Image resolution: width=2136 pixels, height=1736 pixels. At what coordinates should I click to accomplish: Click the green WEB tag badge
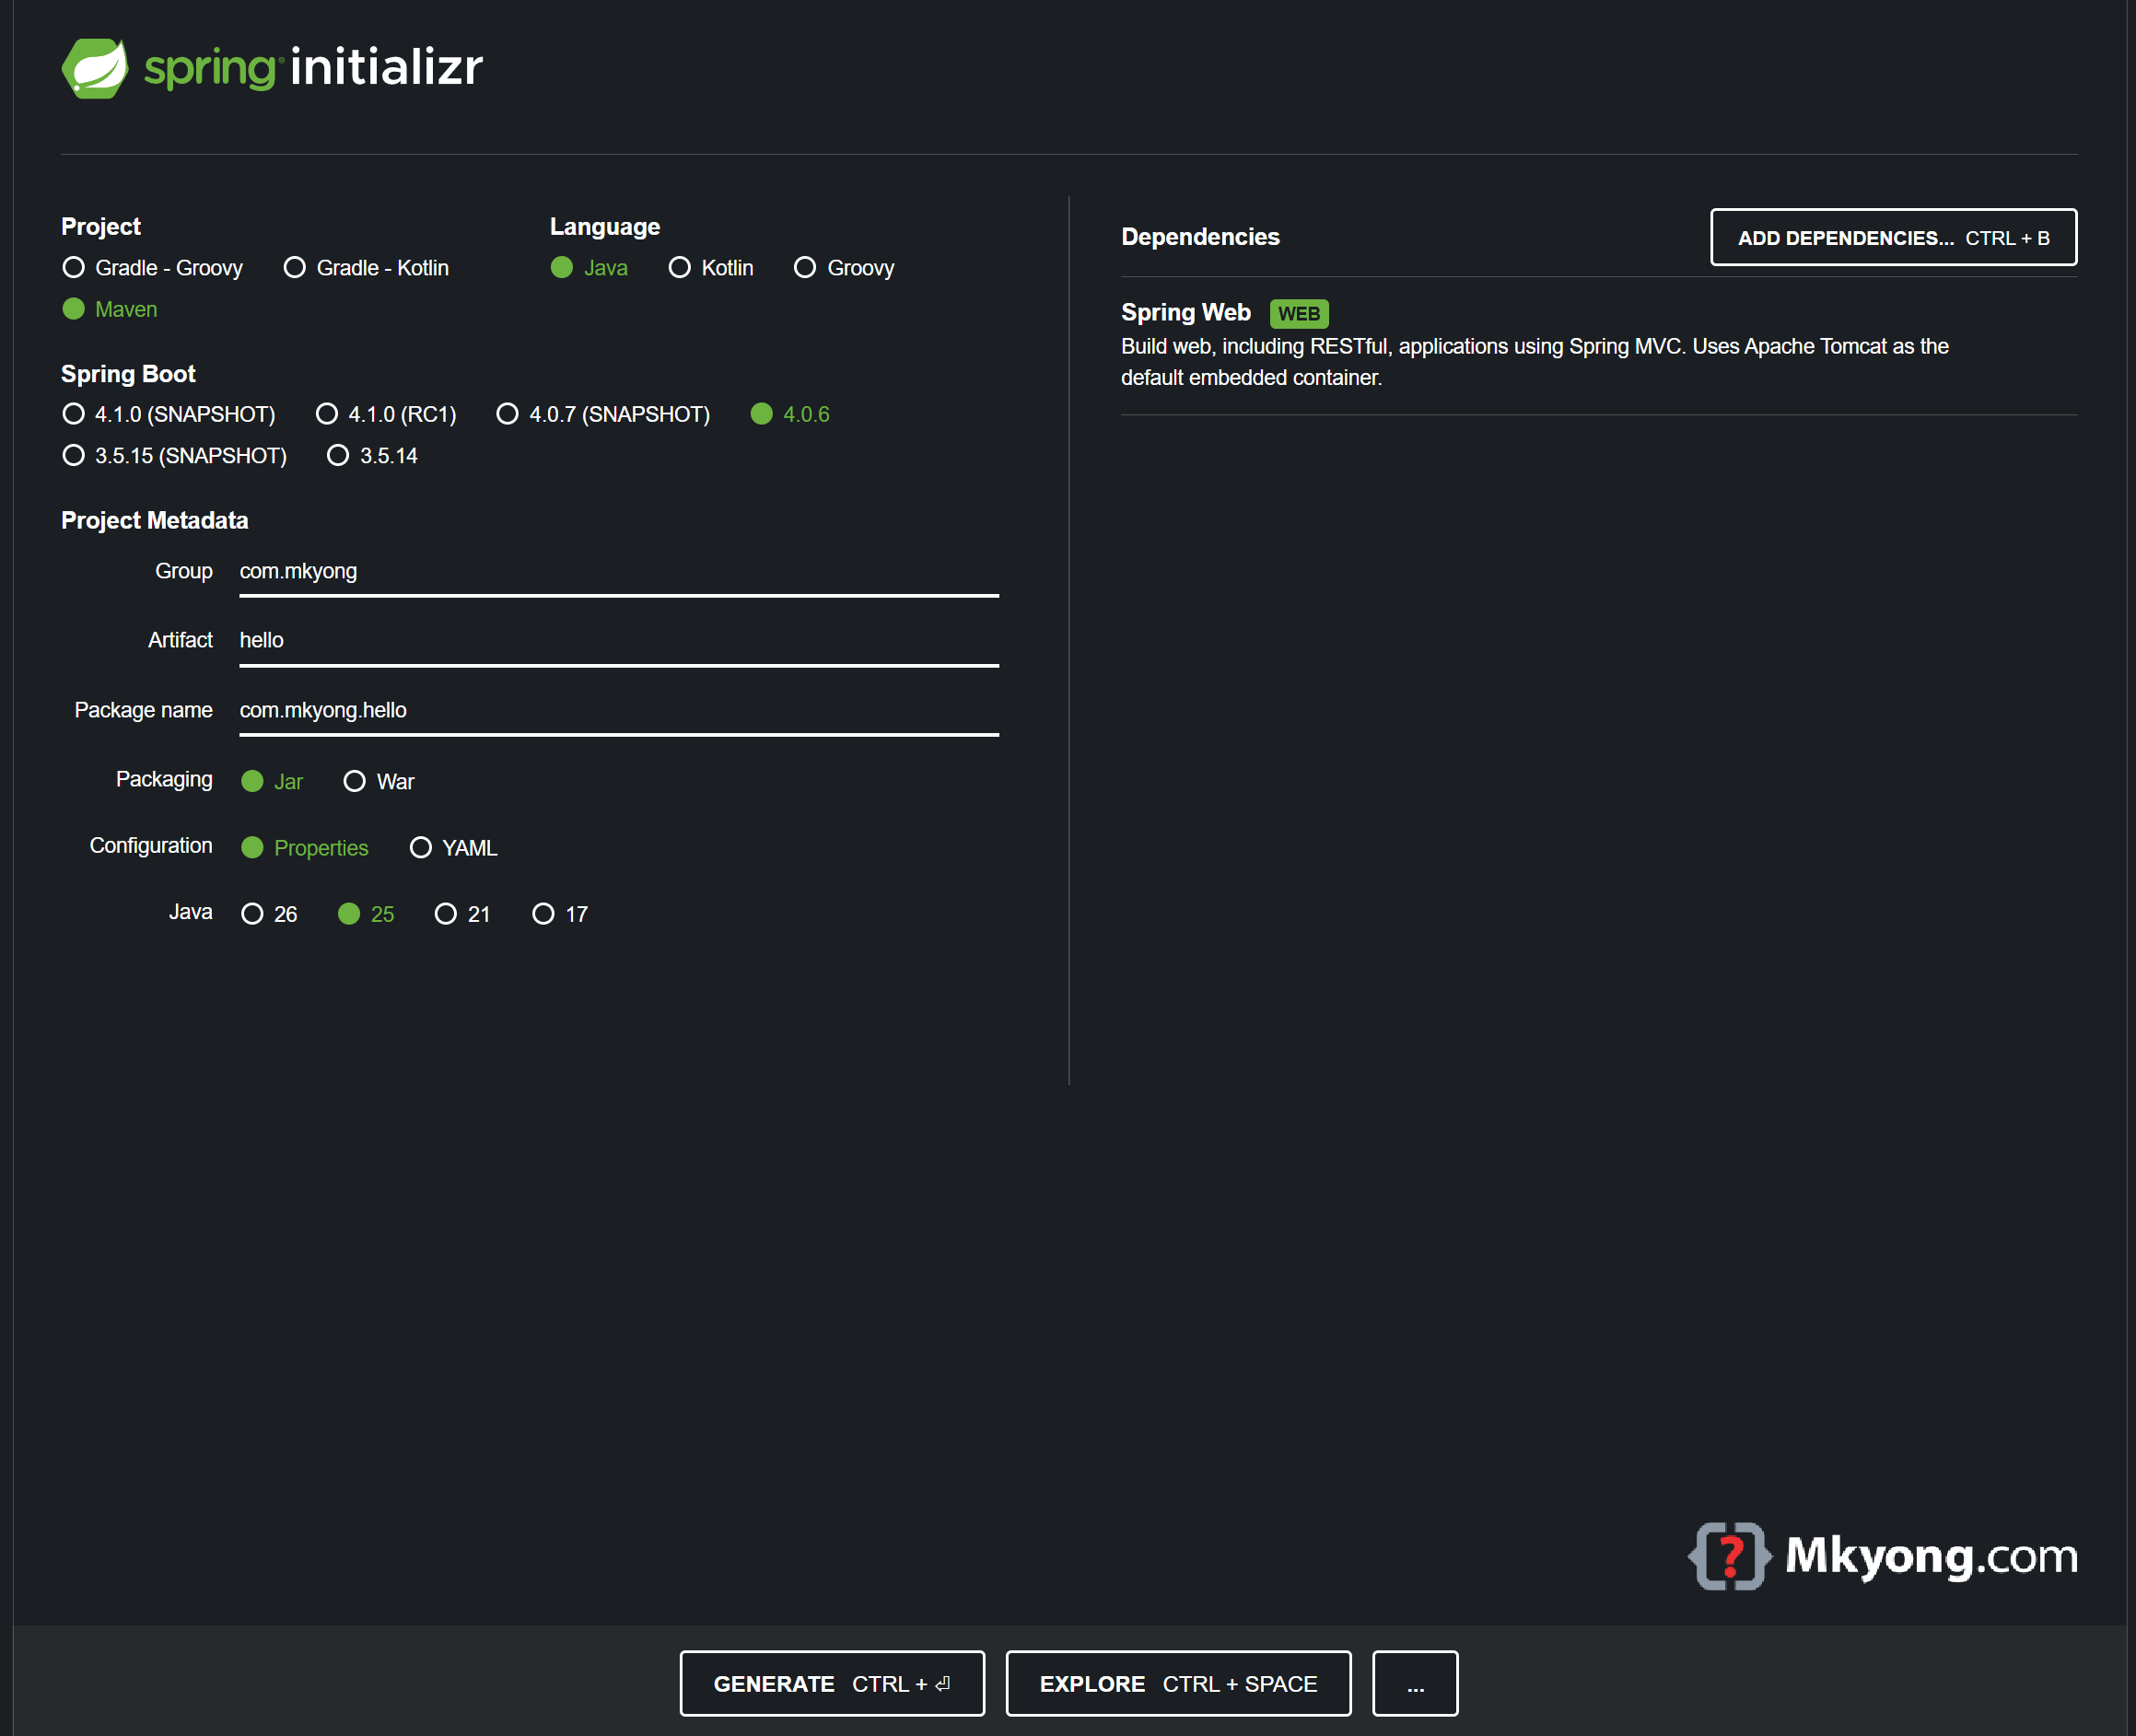tap(1298, 314)
